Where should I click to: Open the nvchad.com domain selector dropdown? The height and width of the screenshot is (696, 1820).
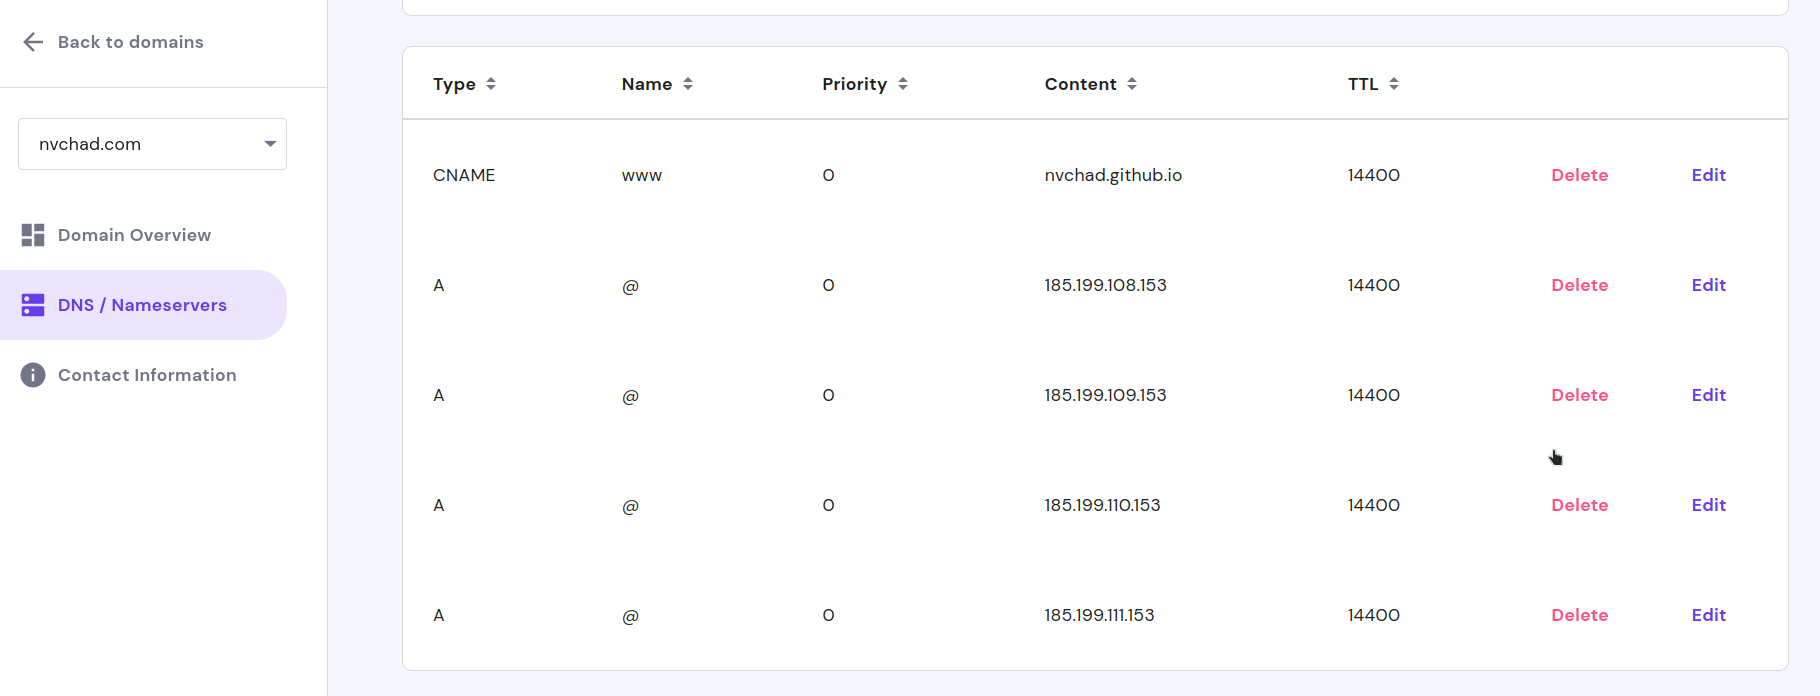(x=268, y=143)
